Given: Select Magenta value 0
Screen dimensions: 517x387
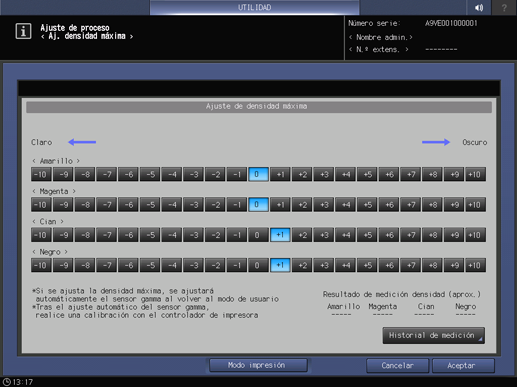Looking at the screenshot, I should 258,205.
